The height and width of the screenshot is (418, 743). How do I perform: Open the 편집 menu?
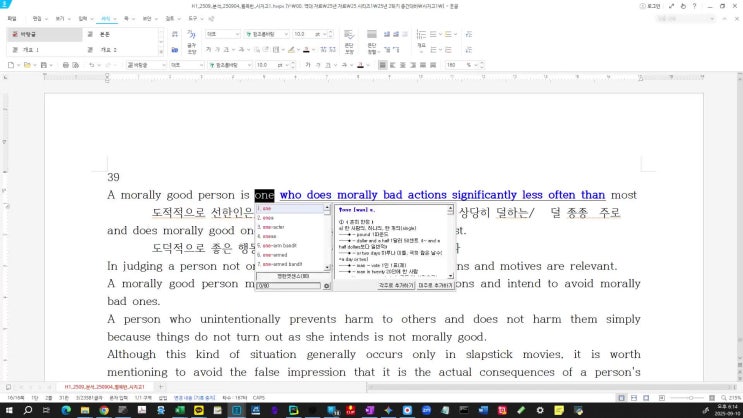(x=37, y=18)
